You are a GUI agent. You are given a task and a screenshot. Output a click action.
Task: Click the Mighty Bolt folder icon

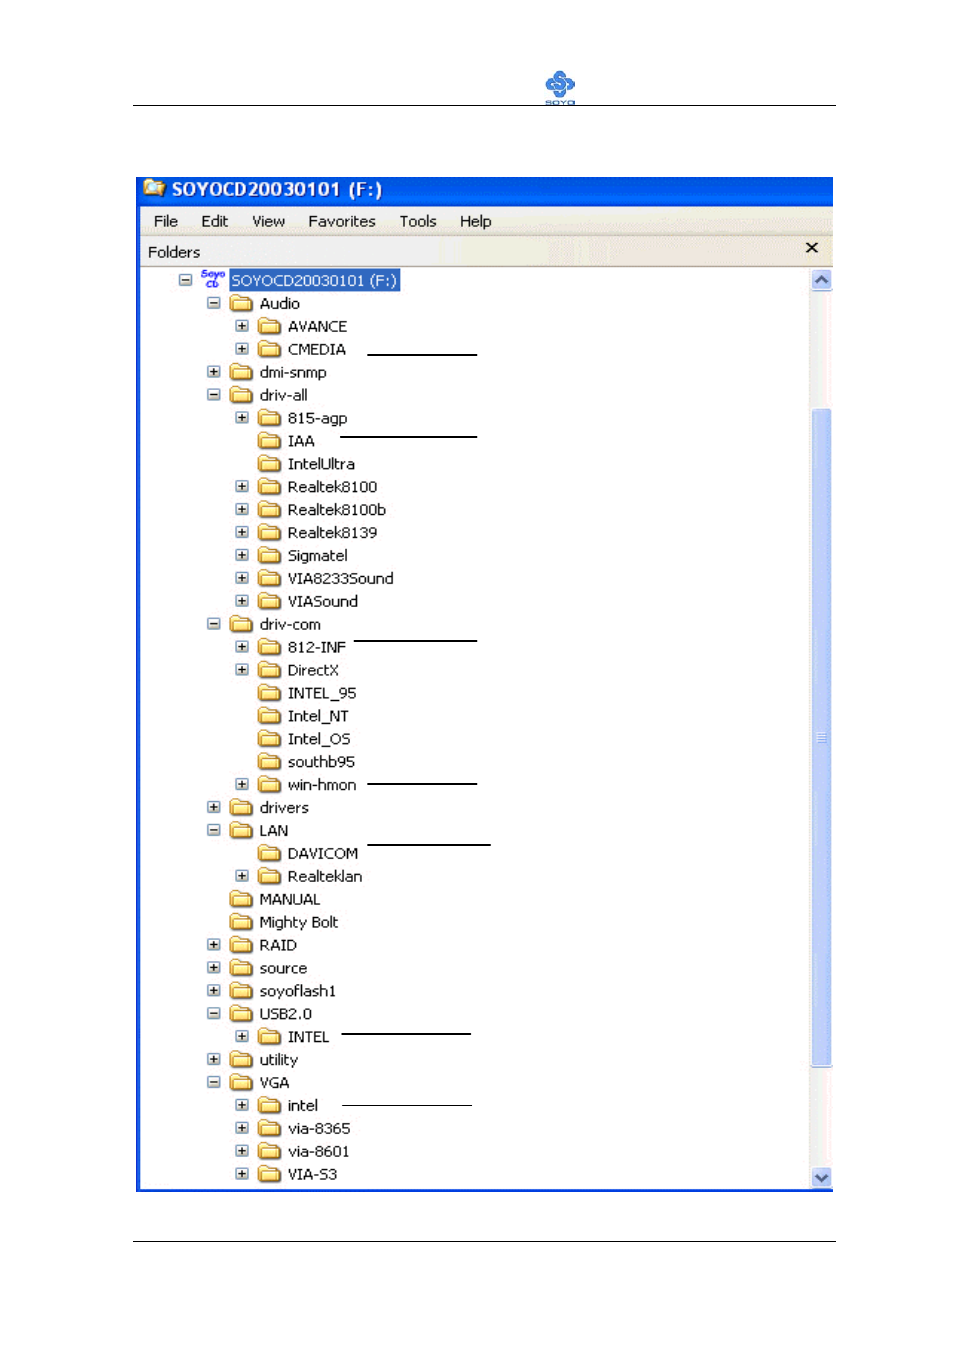(241, 922)
